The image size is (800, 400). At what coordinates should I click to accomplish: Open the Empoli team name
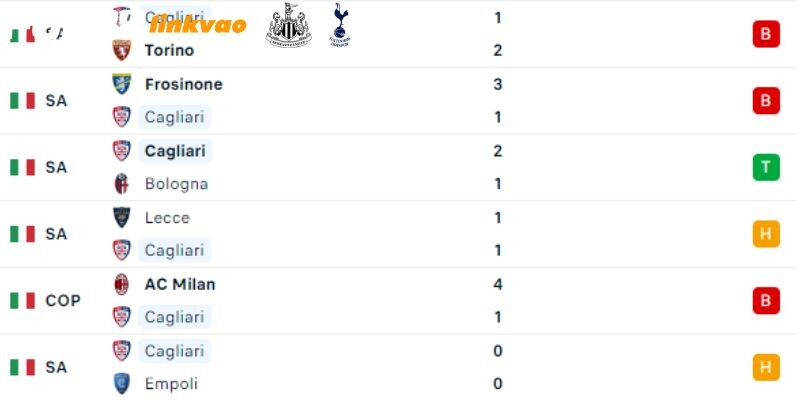pyautogui.click(x=171, y=384)
